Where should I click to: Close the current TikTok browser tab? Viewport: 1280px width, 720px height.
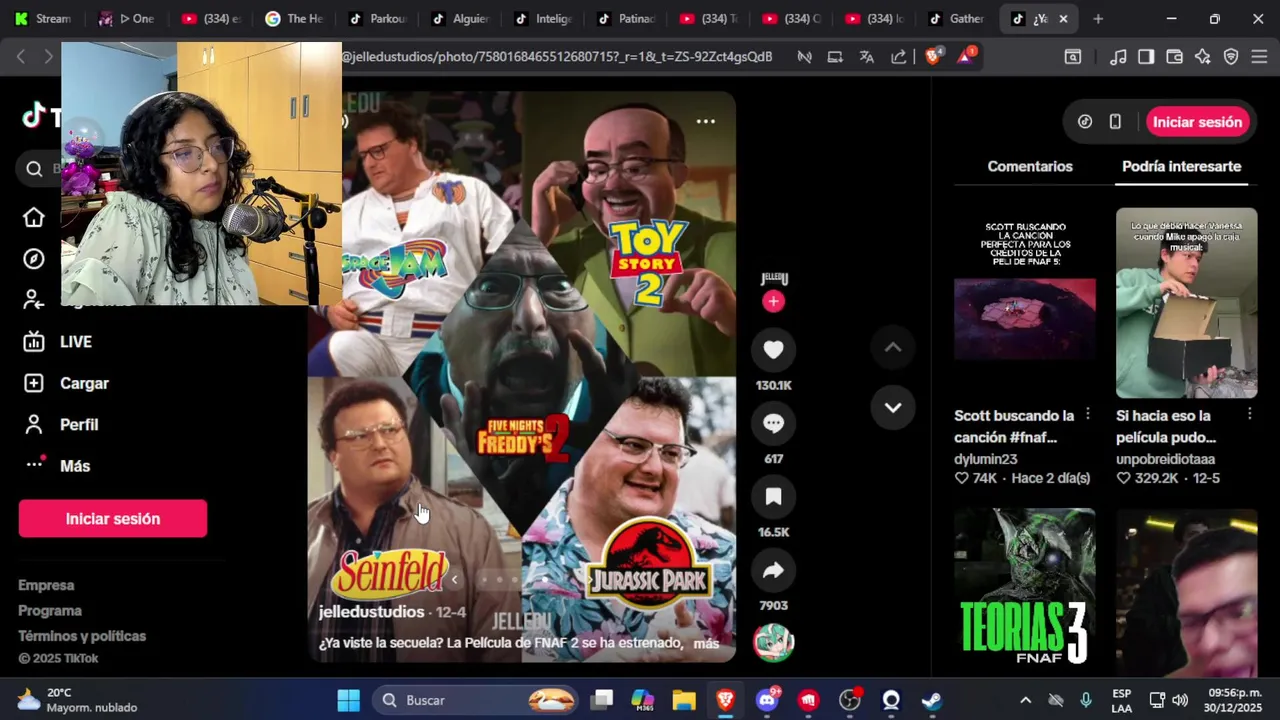(x=1063, y=18)
